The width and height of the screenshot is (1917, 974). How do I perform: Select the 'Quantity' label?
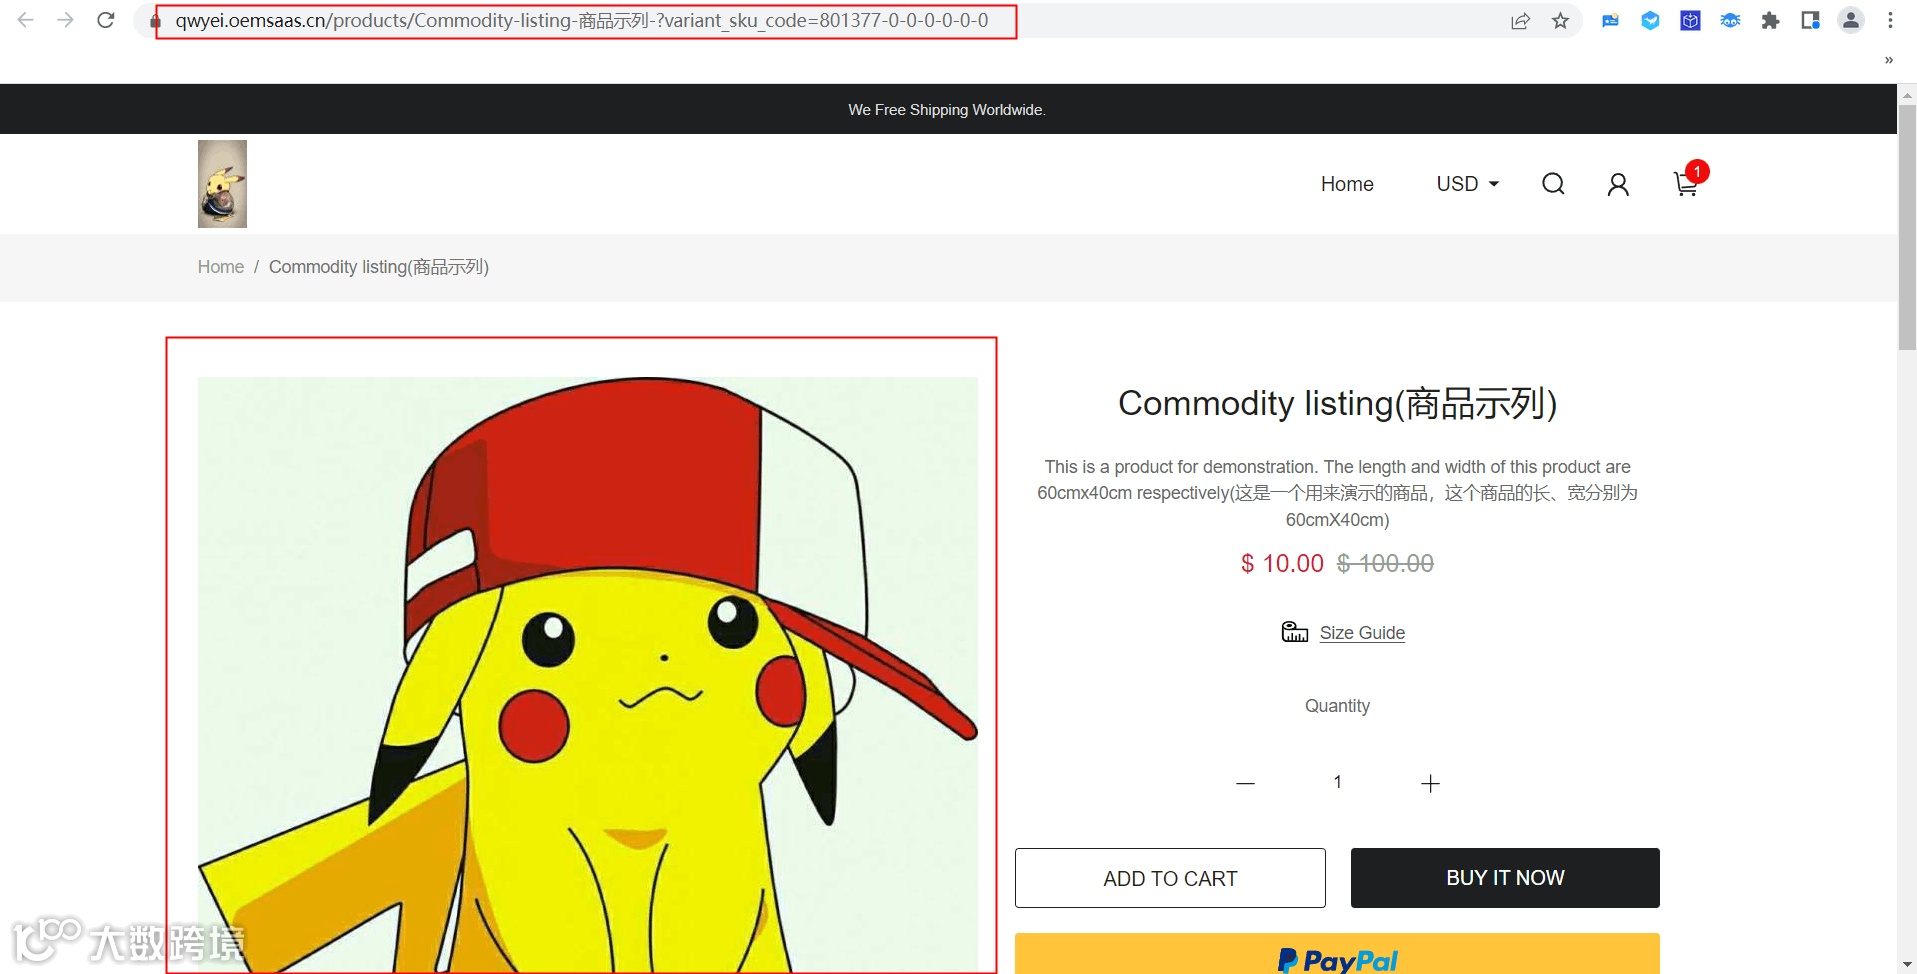[x=1337, y=706]
